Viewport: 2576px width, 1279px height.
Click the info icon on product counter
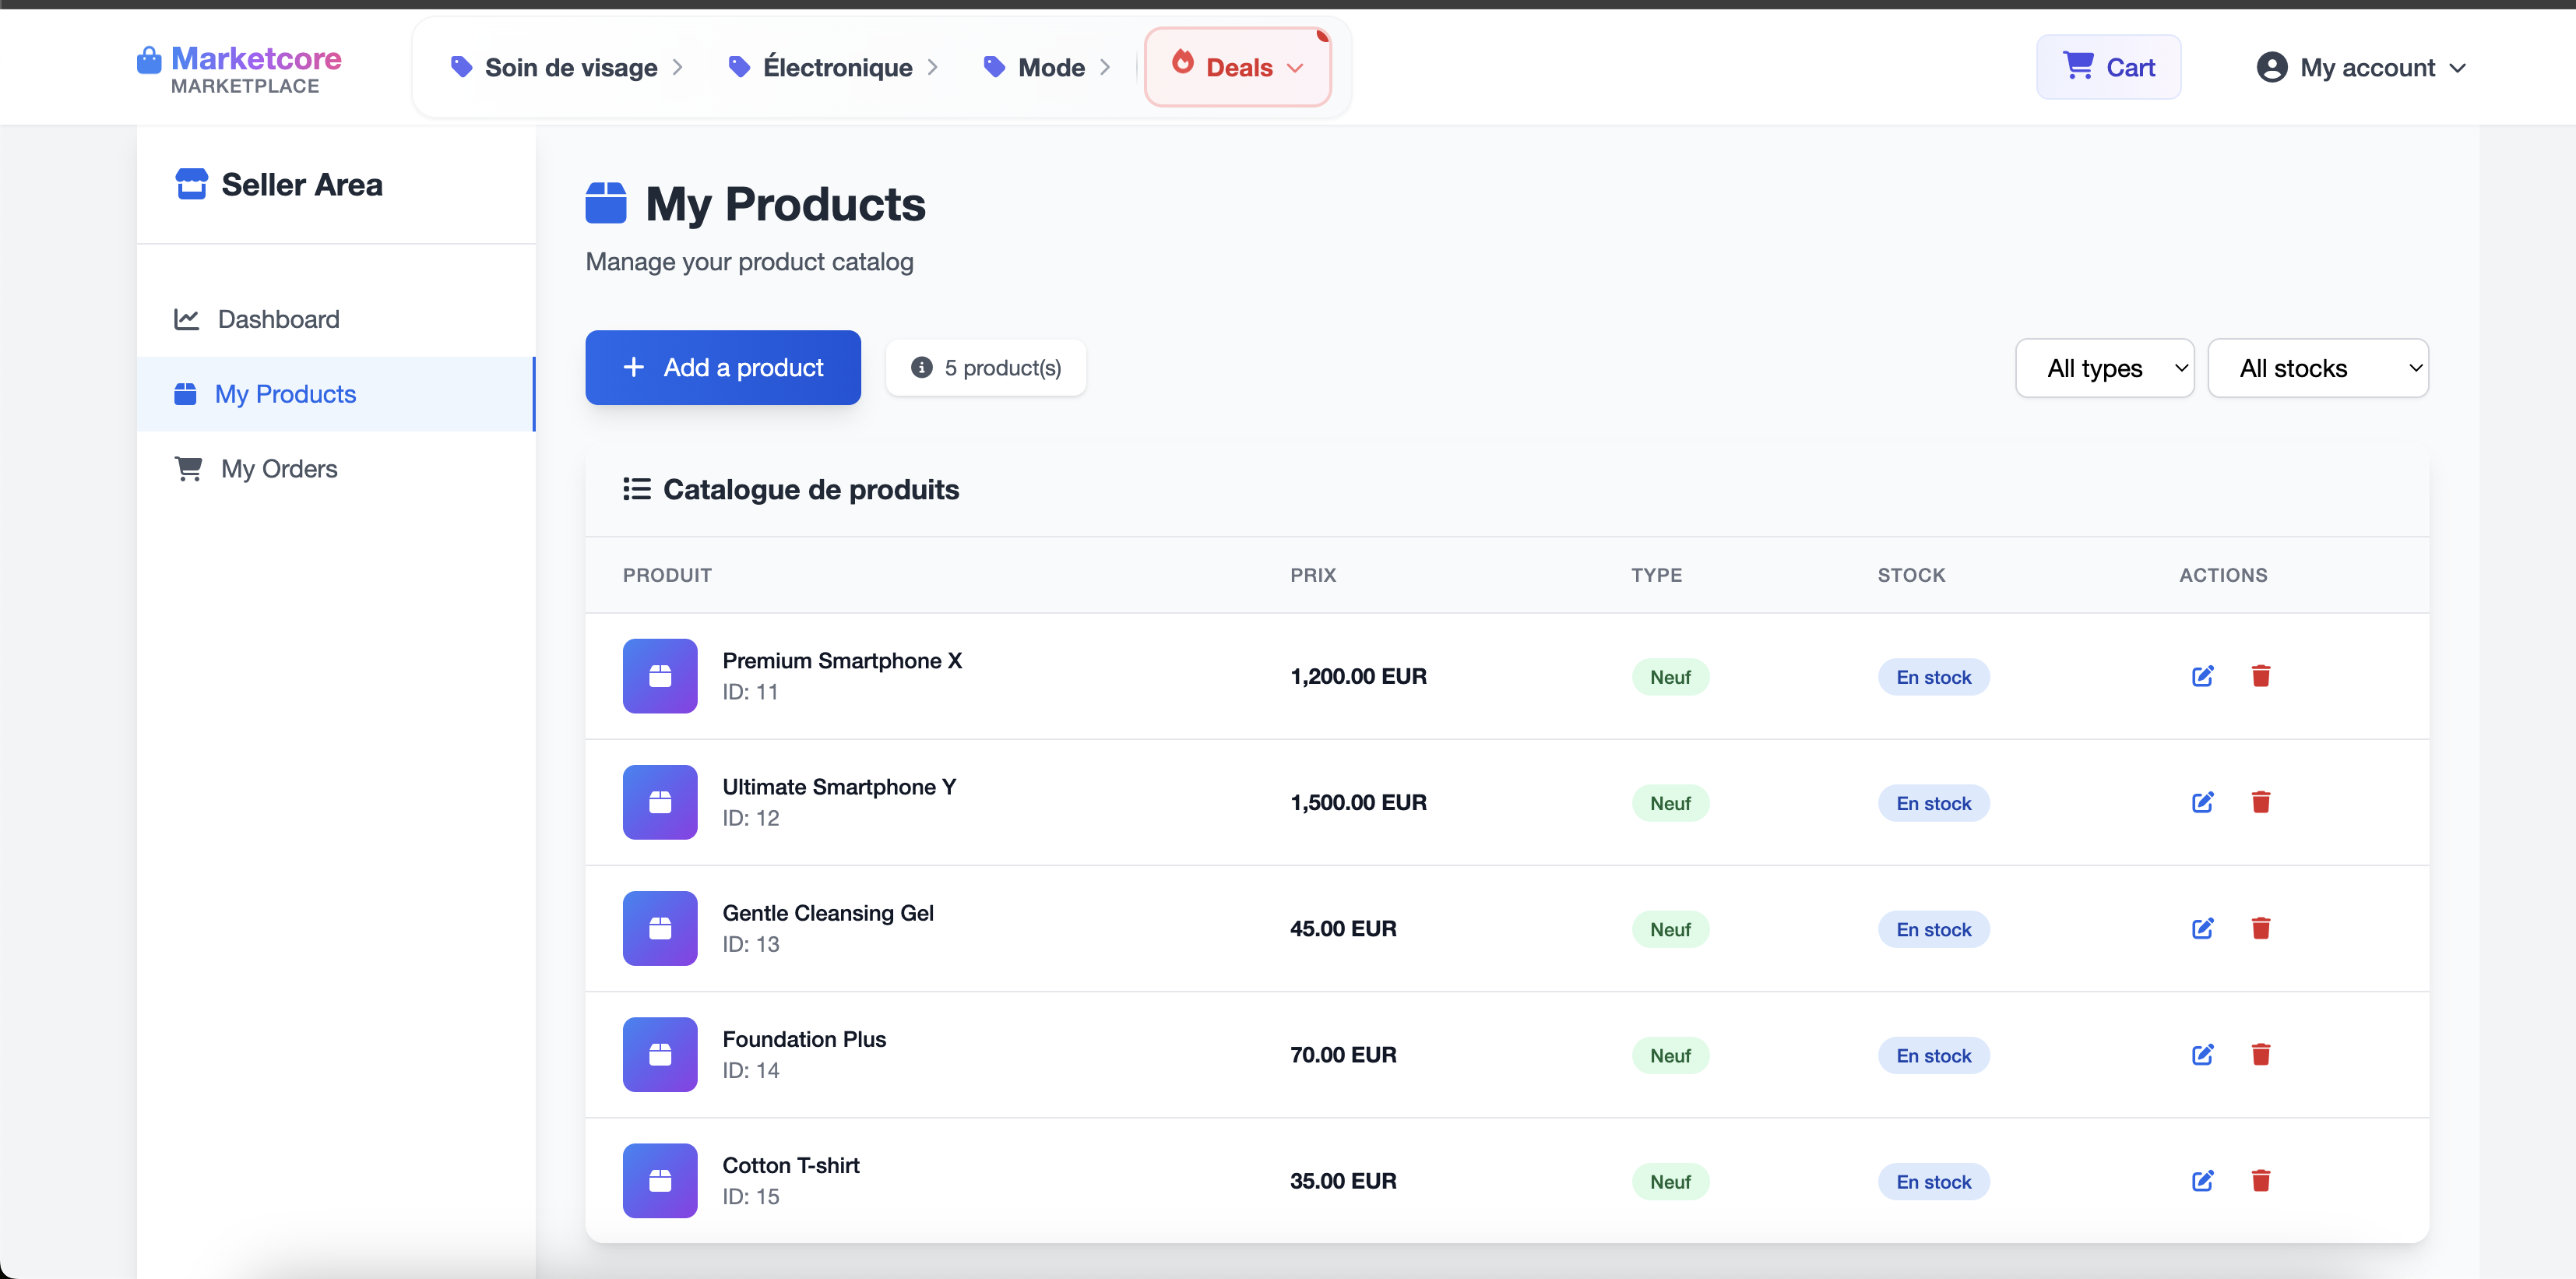pyautogui.click(x=920, y=367)
